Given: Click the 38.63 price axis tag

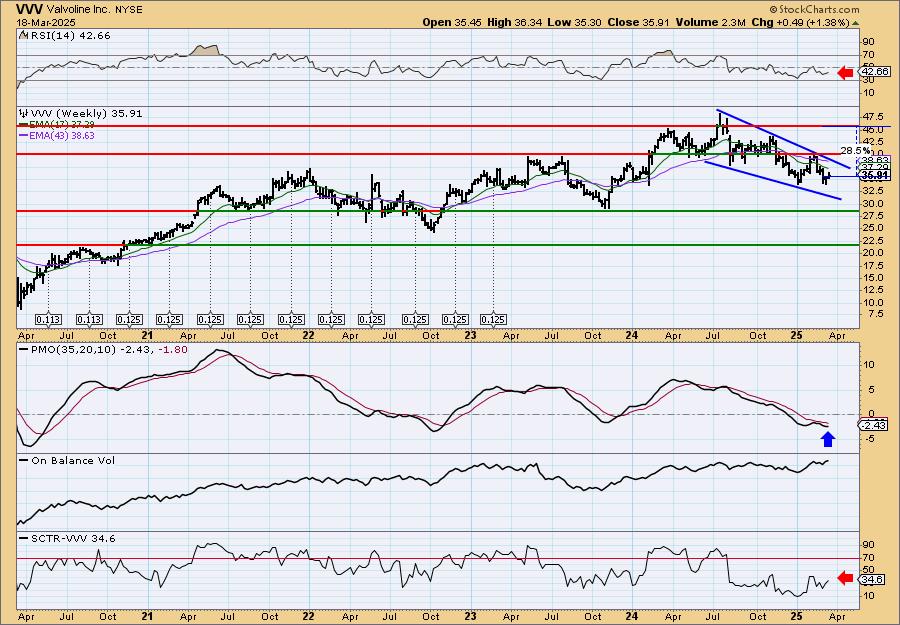Looking at the screenshot, I should pos(876,160).
